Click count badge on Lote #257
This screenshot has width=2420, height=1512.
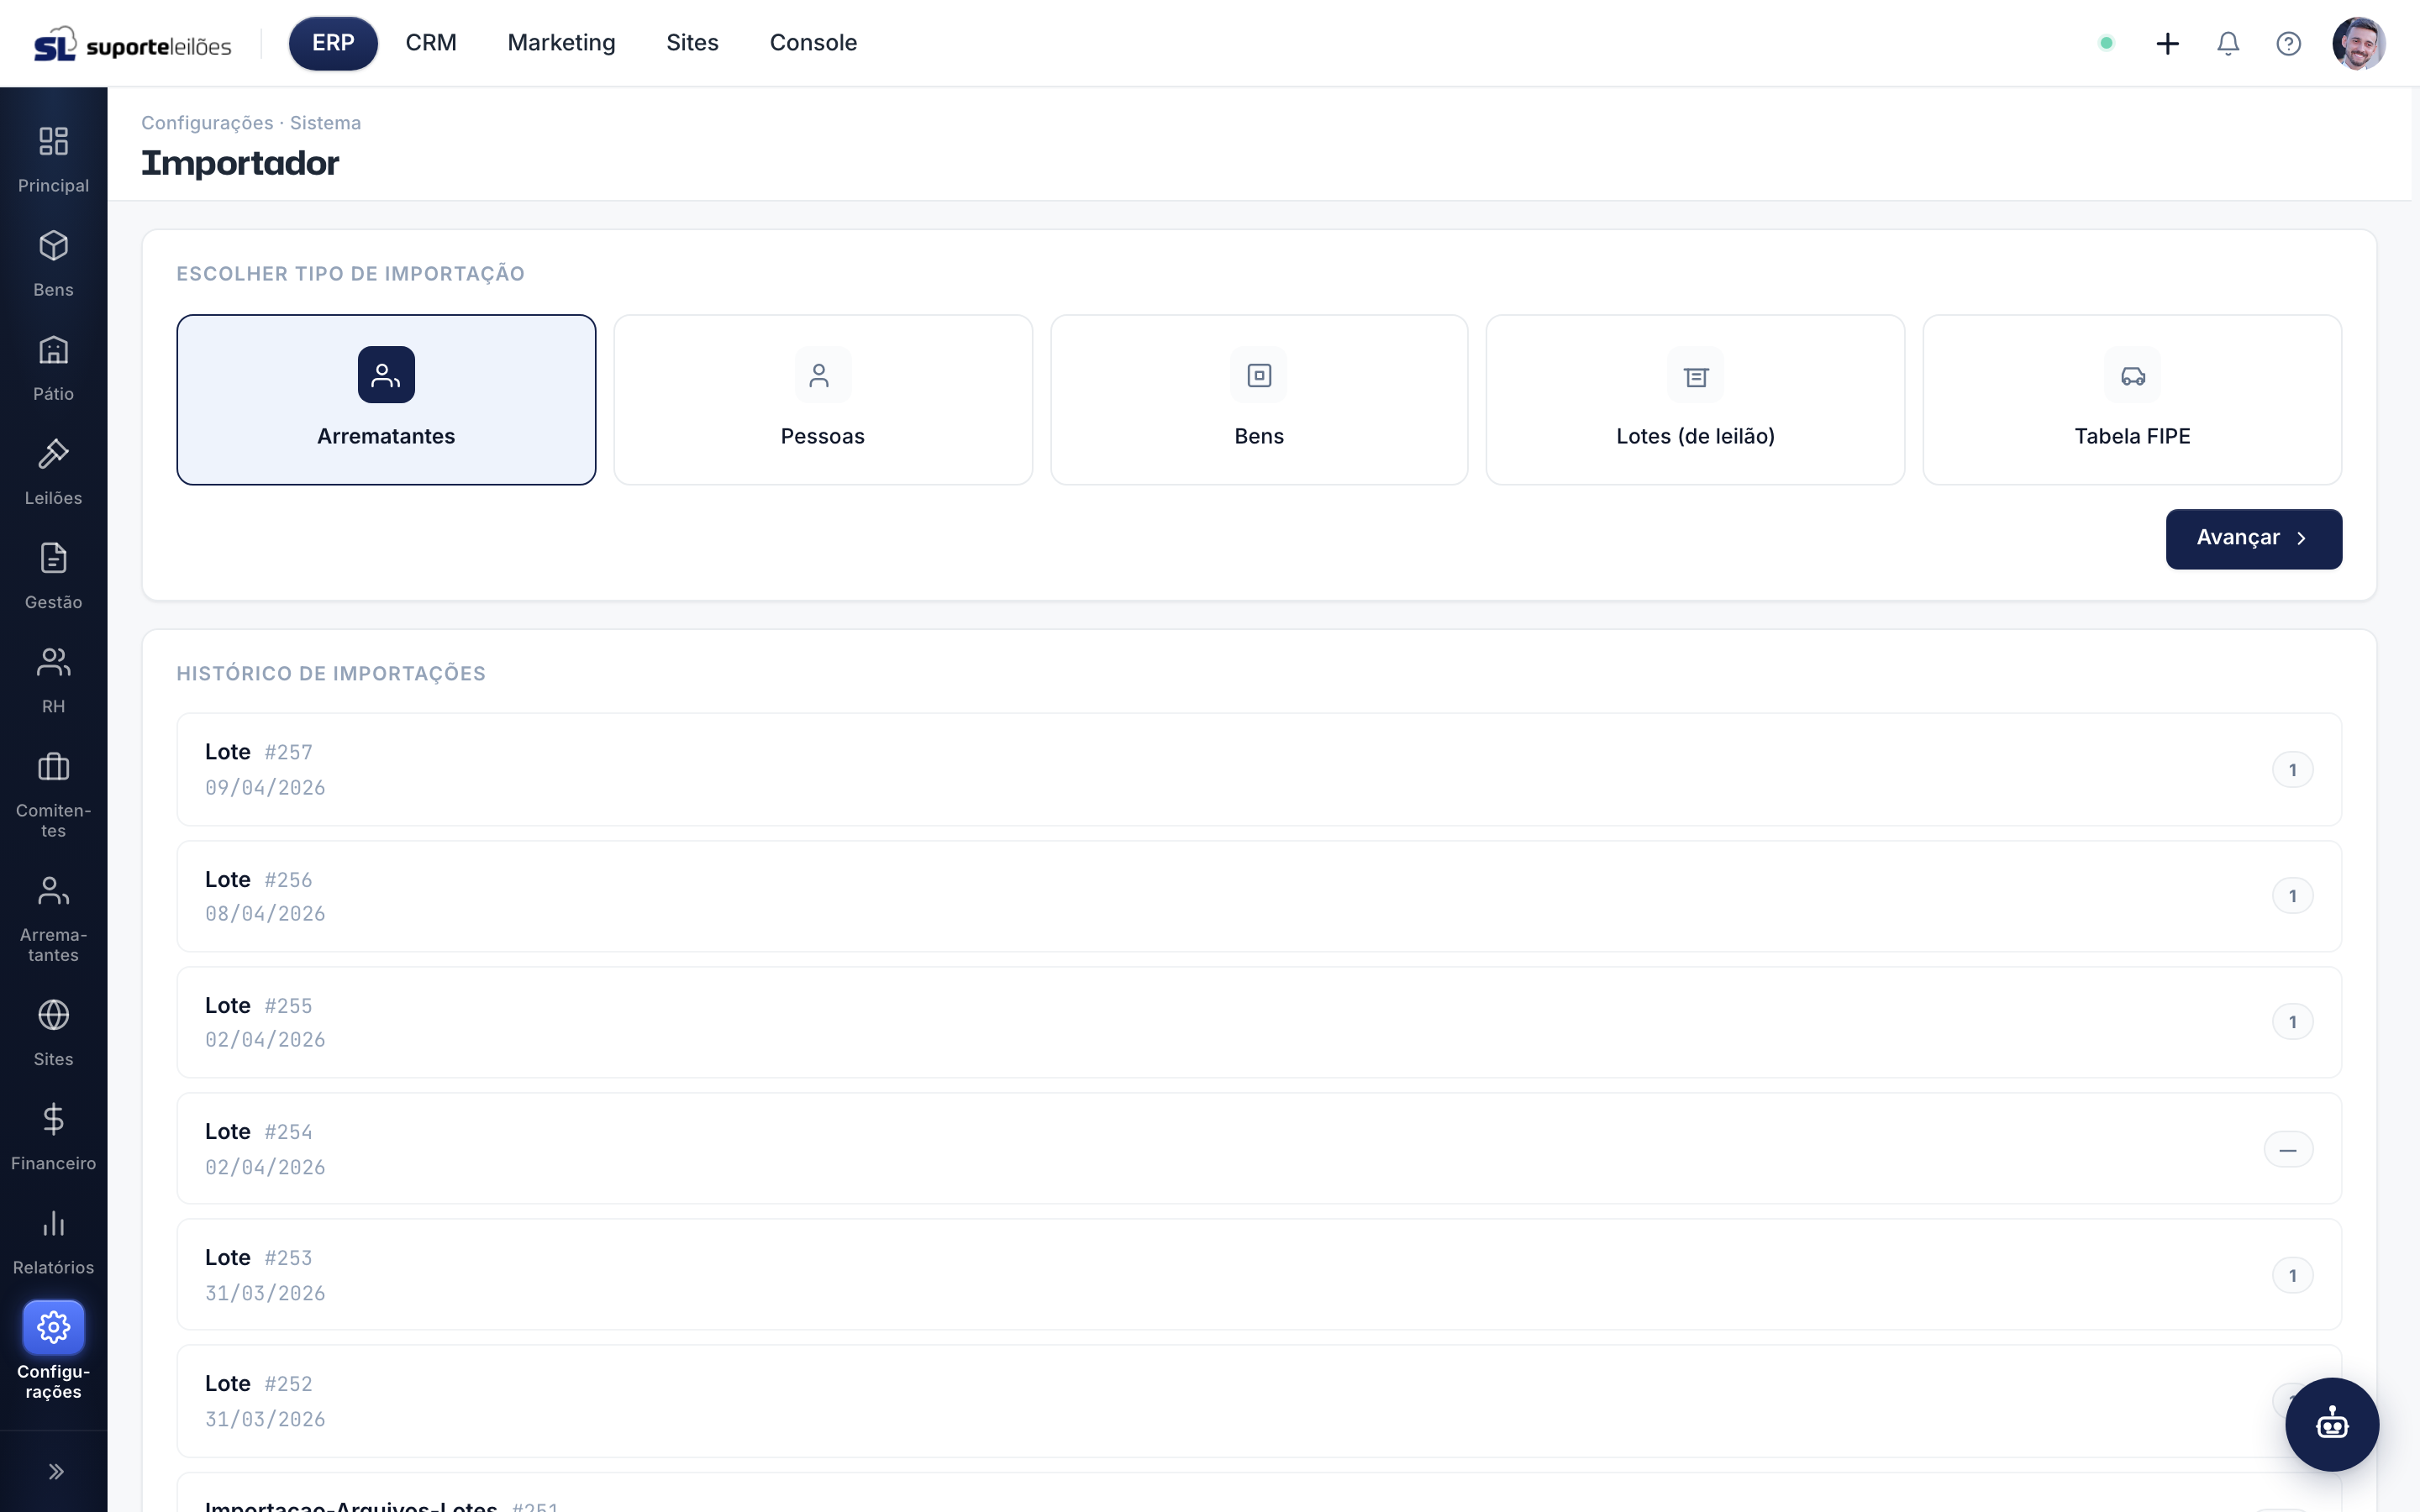2292,770
